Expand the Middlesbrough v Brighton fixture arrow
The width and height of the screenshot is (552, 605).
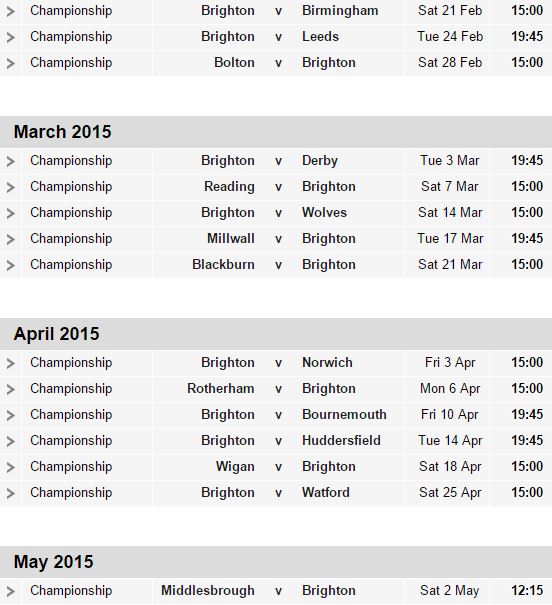tap(11, 591)
